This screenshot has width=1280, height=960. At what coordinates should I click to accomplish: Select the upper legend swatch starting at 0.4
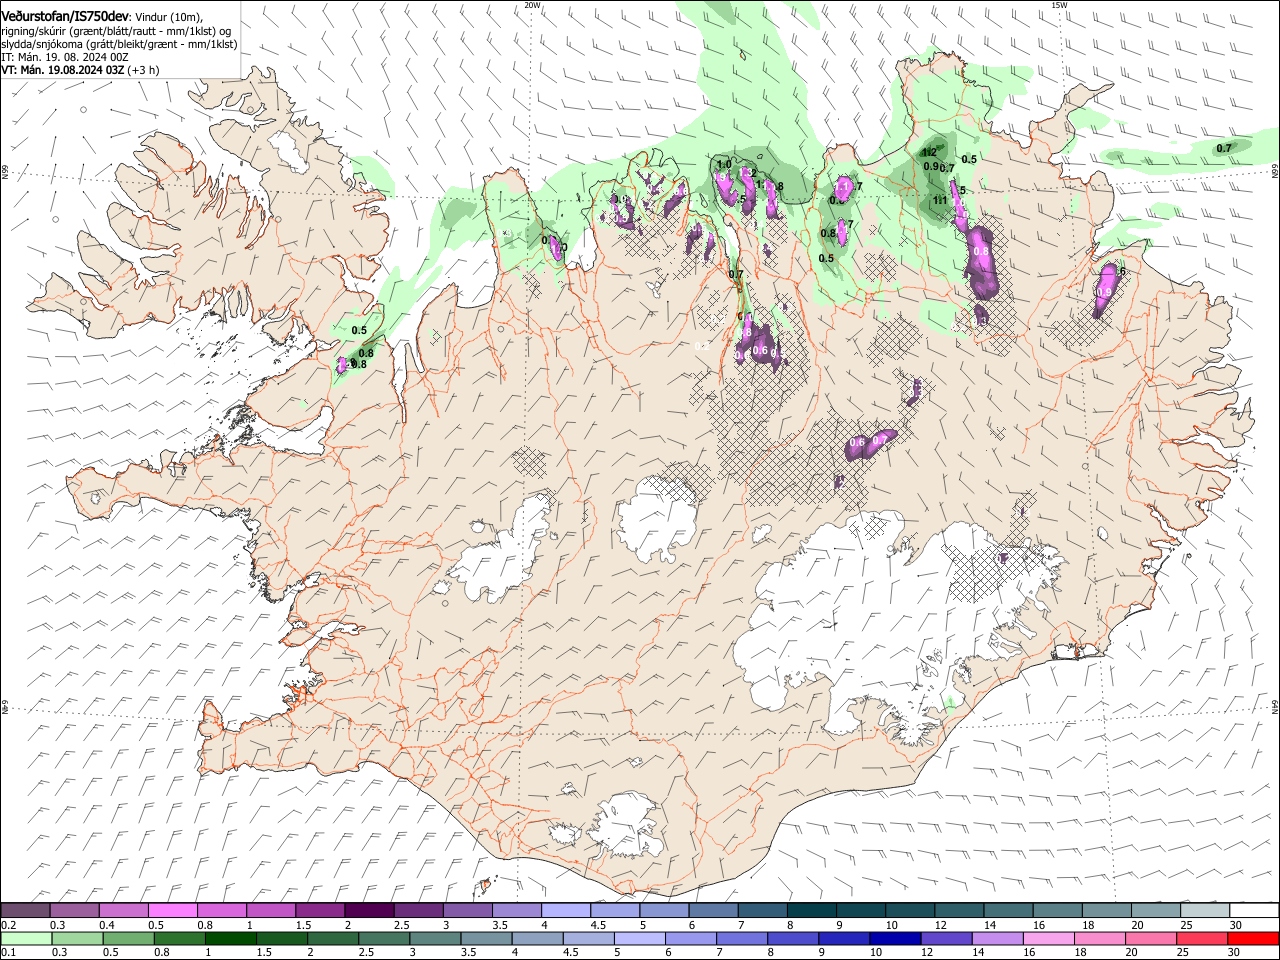(123, 910)
